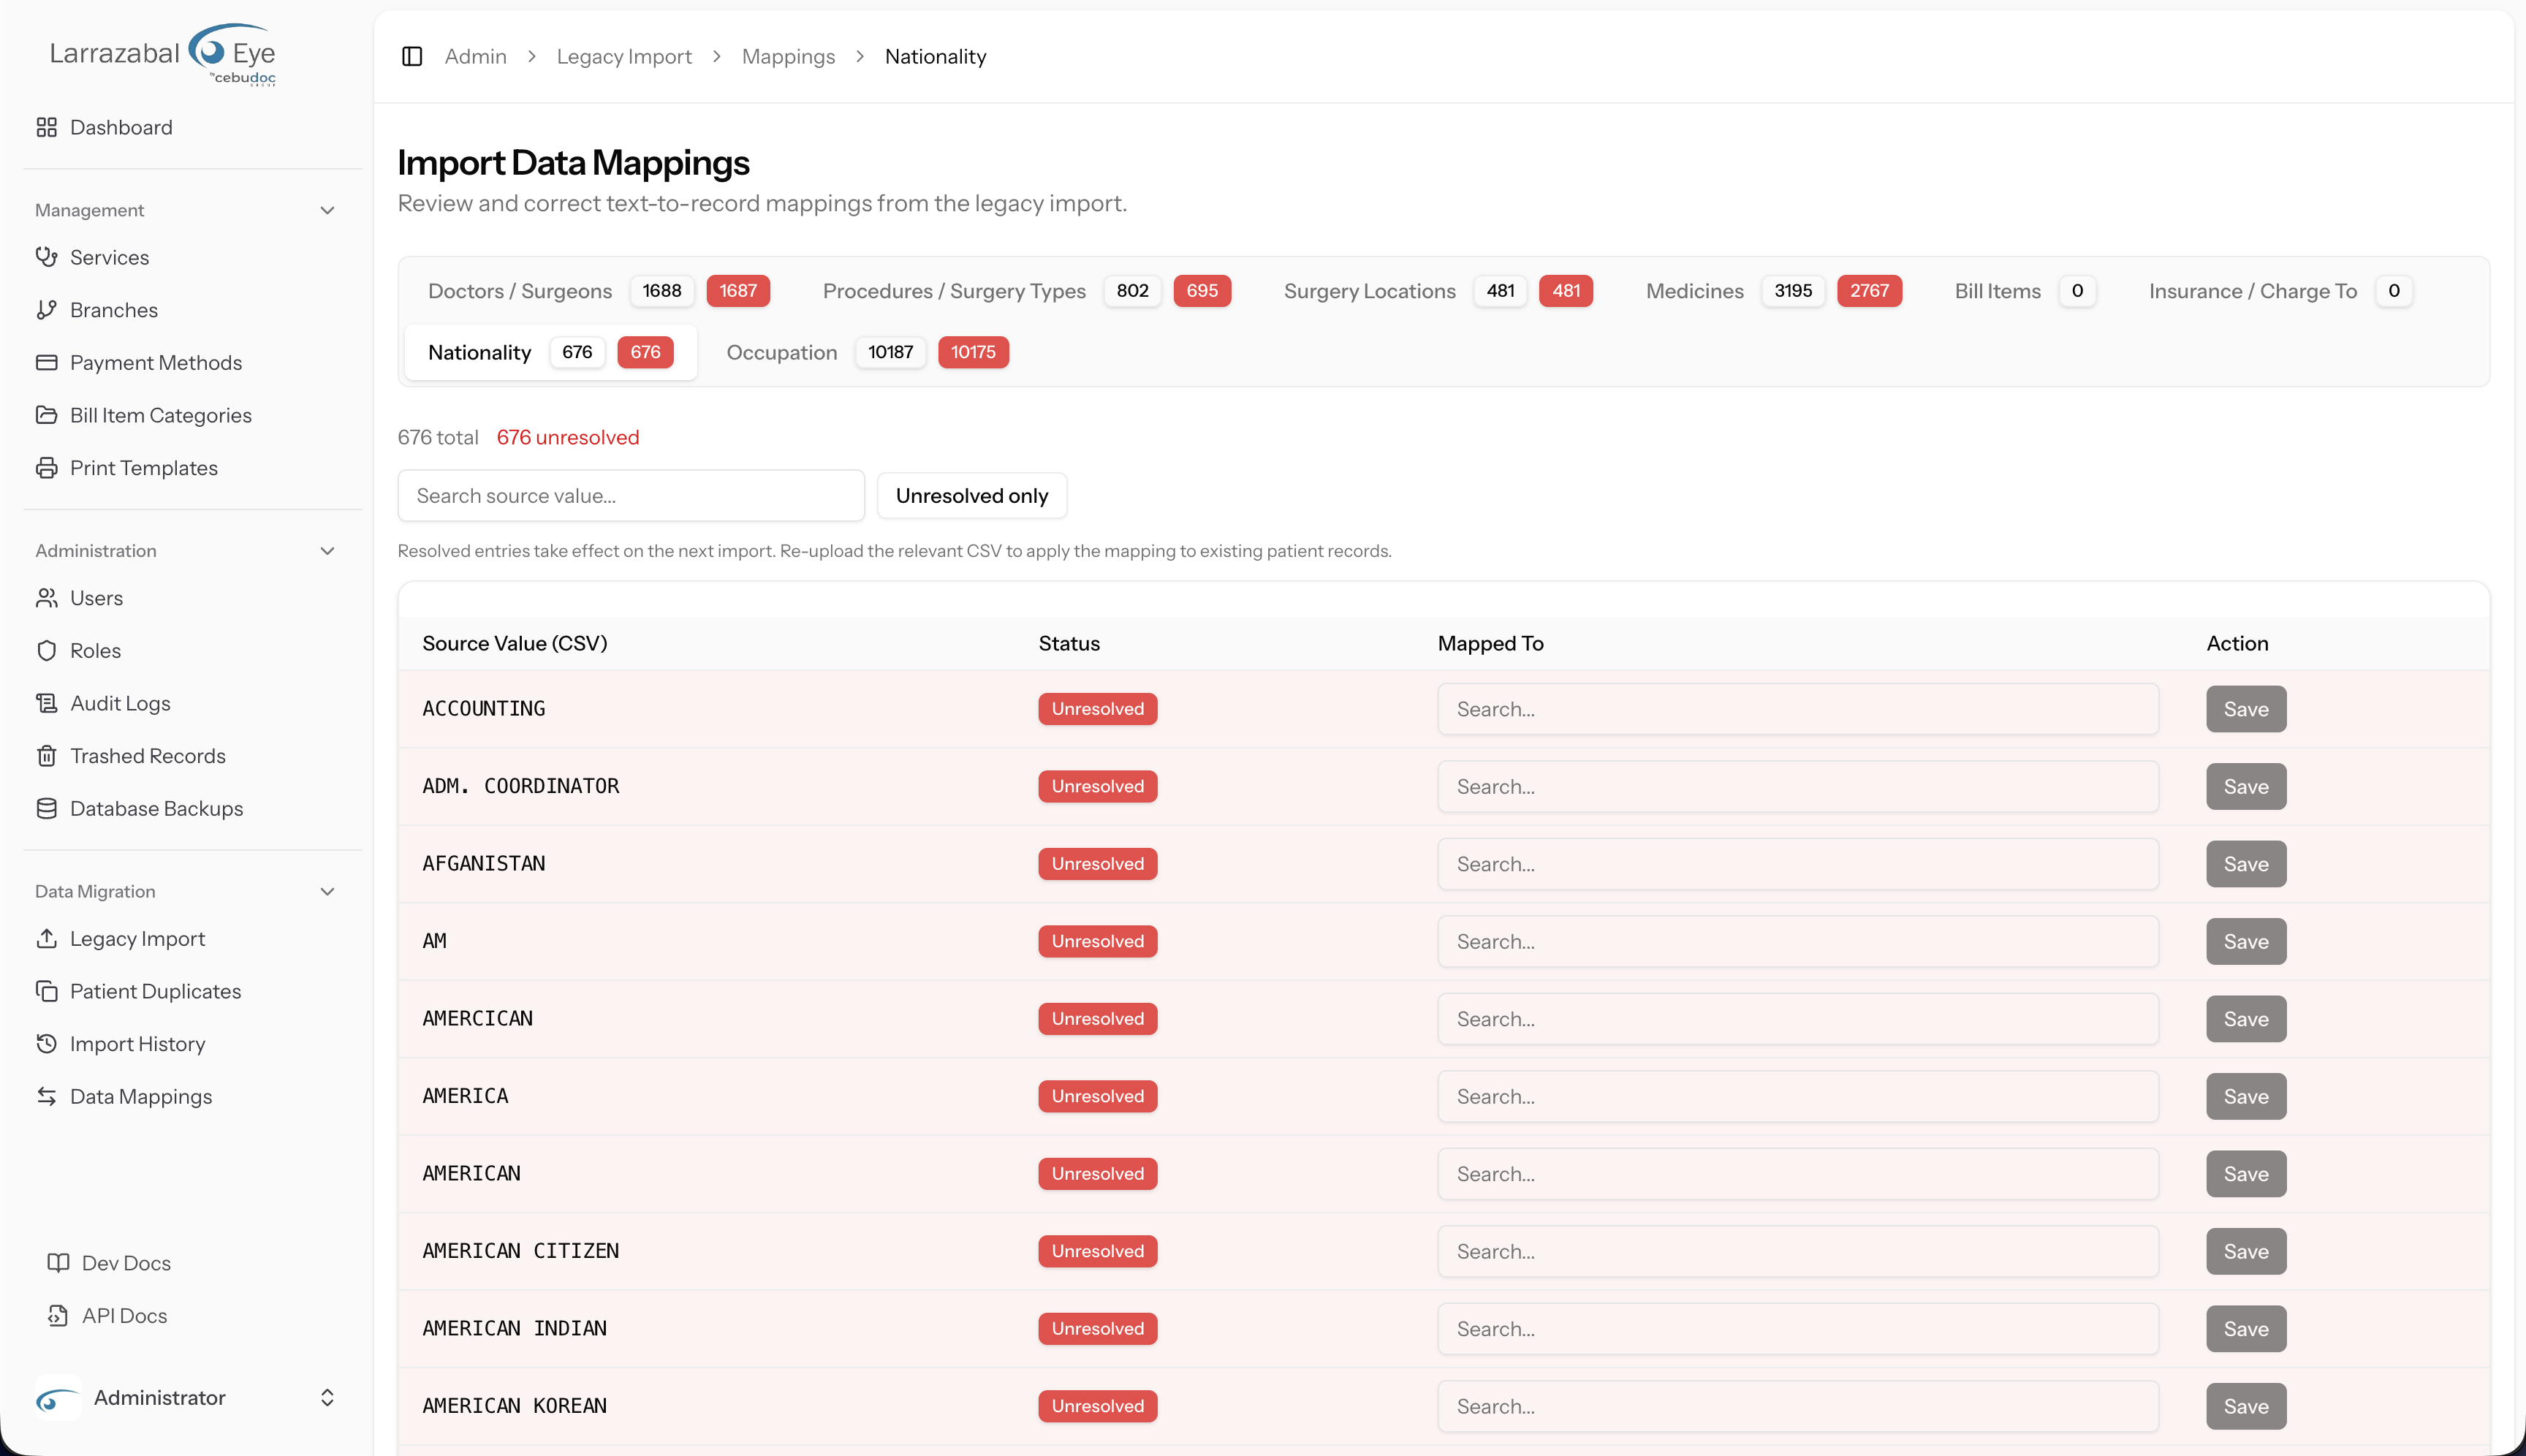
Task: Click the Bill Item Categories folder icon
Action: click(x=46, y=415)
